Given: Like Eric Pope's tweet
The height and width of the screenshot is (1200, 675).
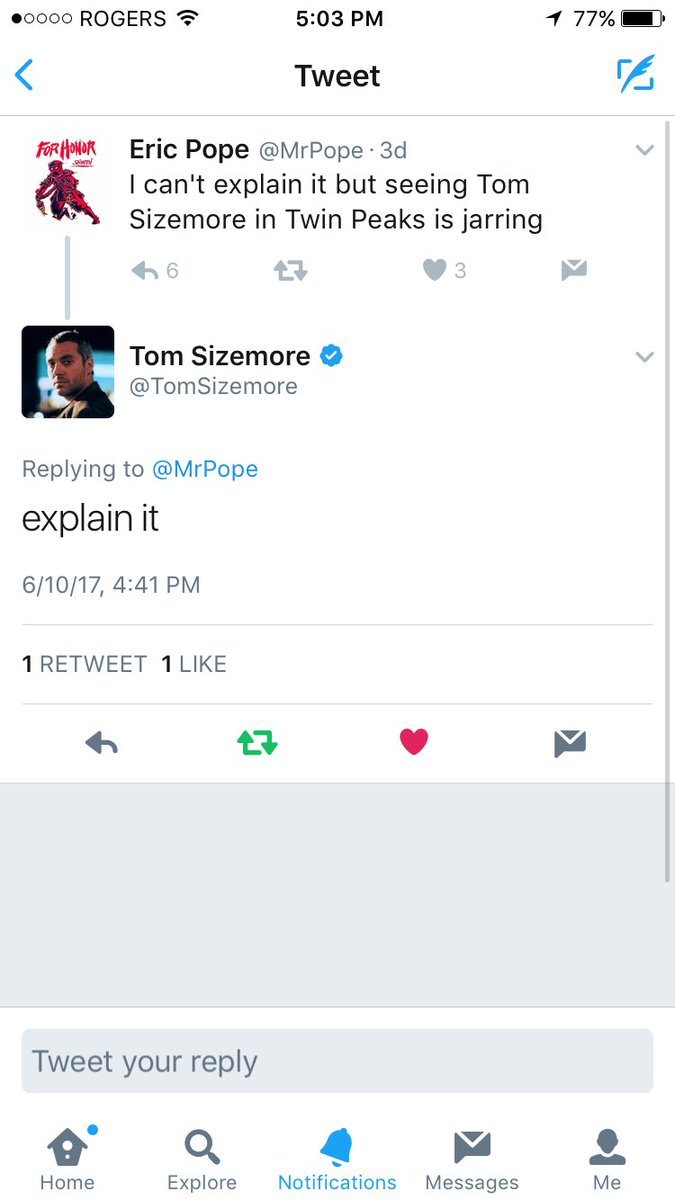Looking at the screenshot, I should 435,270.
